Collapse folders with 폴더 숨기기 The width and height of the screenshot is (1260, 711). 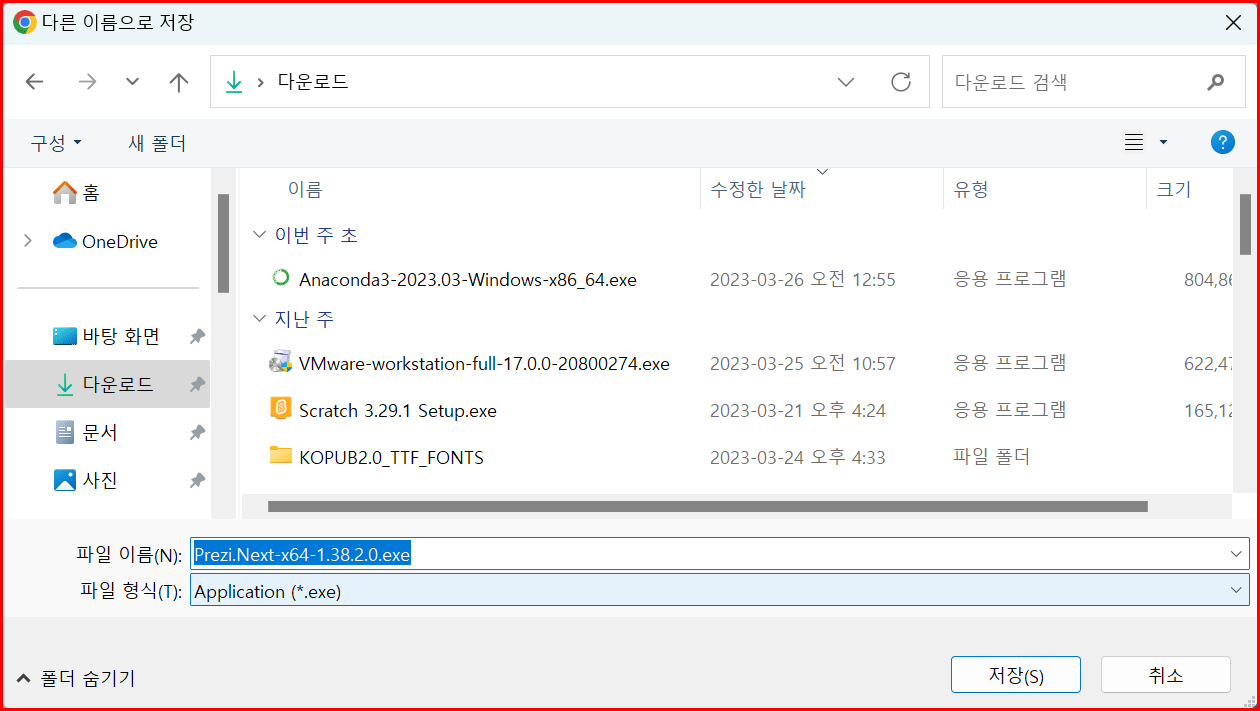click(75, 678)
